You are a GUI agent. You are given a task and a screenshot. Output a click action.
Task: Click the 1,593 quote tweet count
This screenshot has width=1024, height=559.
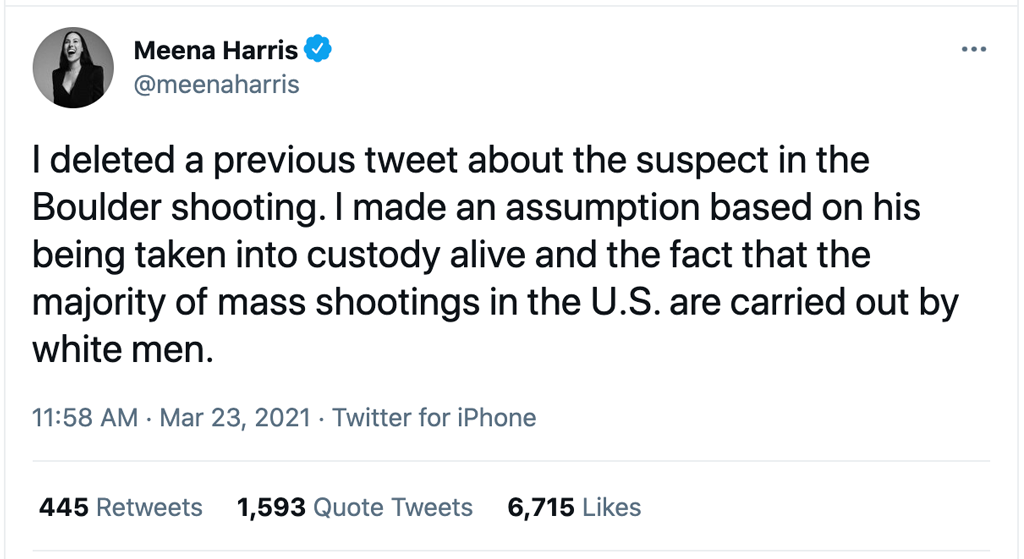271,507
